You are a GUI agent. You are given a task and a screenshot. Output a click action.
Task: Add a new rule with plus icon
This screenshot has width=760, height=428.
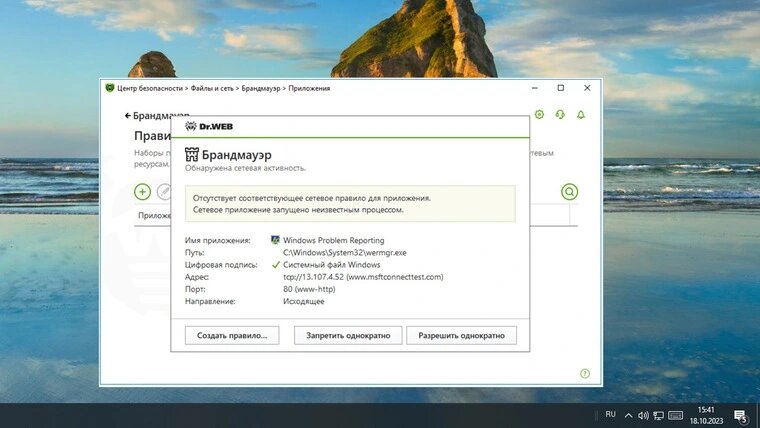point(142,192)
